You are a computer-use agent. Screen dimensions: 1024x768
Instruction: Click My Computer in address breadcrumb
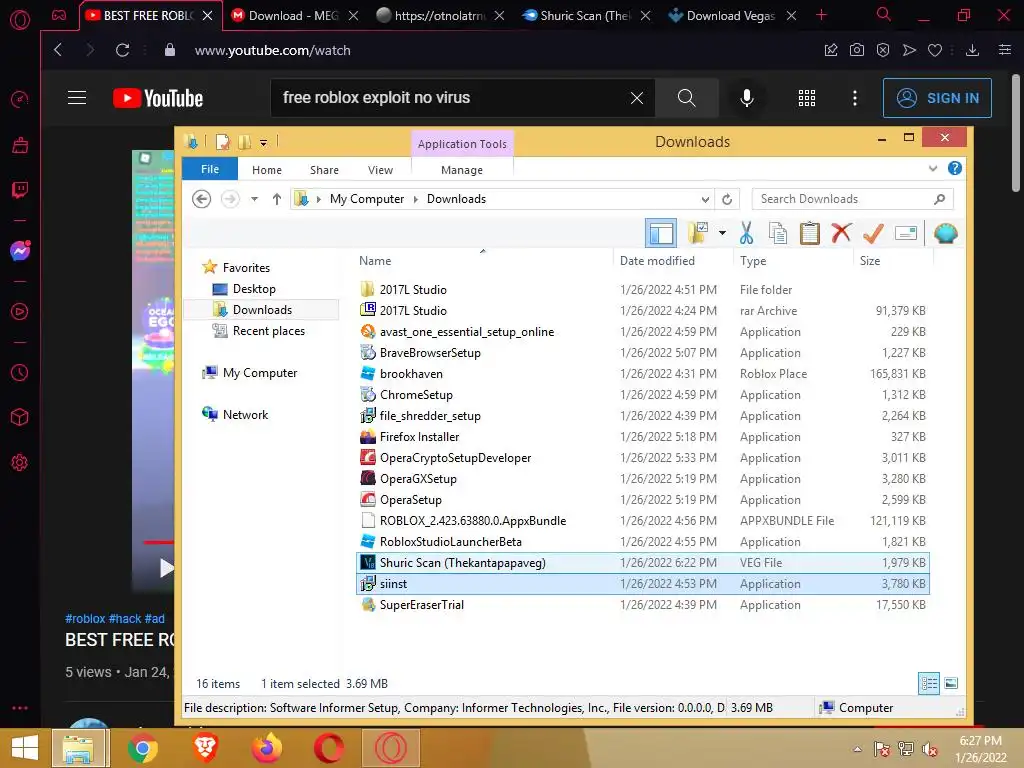click(x=367, y=199)
